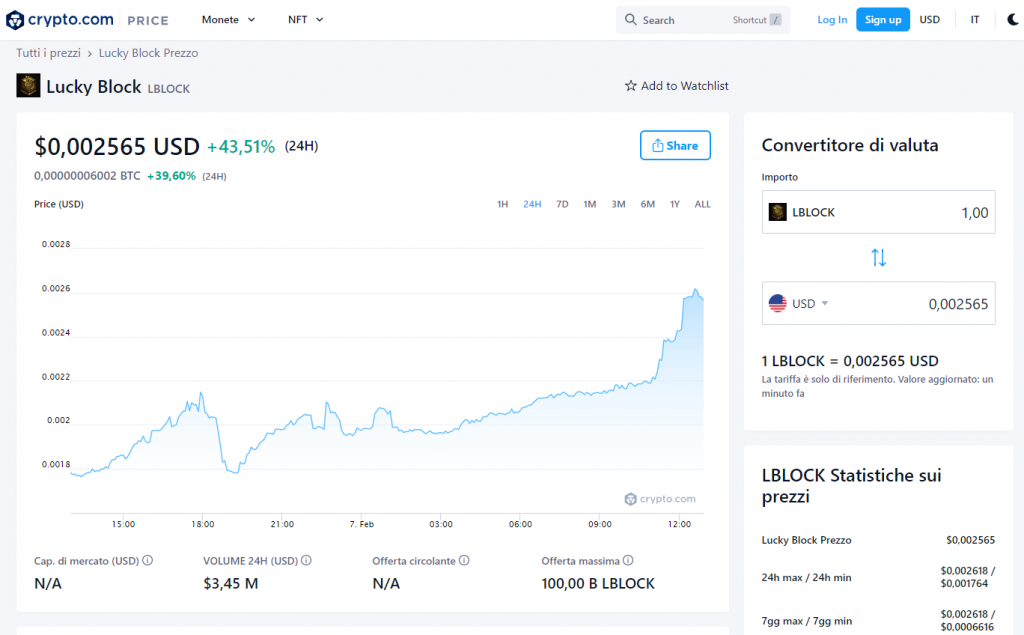The height and width of the screenshot is (635, 1024).
Task: Click info icon beside Offerta circolante
Action: (464, 560)
